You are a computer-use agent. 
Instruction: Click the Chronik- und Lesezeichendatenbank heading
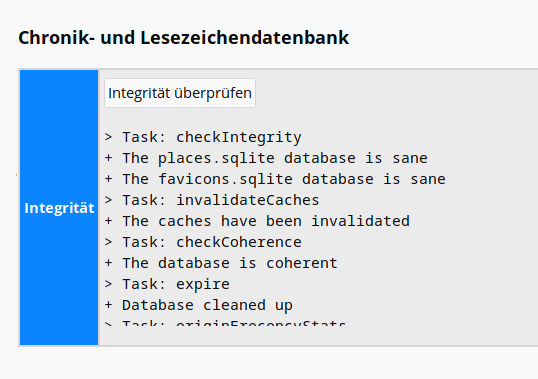point(184,37)
